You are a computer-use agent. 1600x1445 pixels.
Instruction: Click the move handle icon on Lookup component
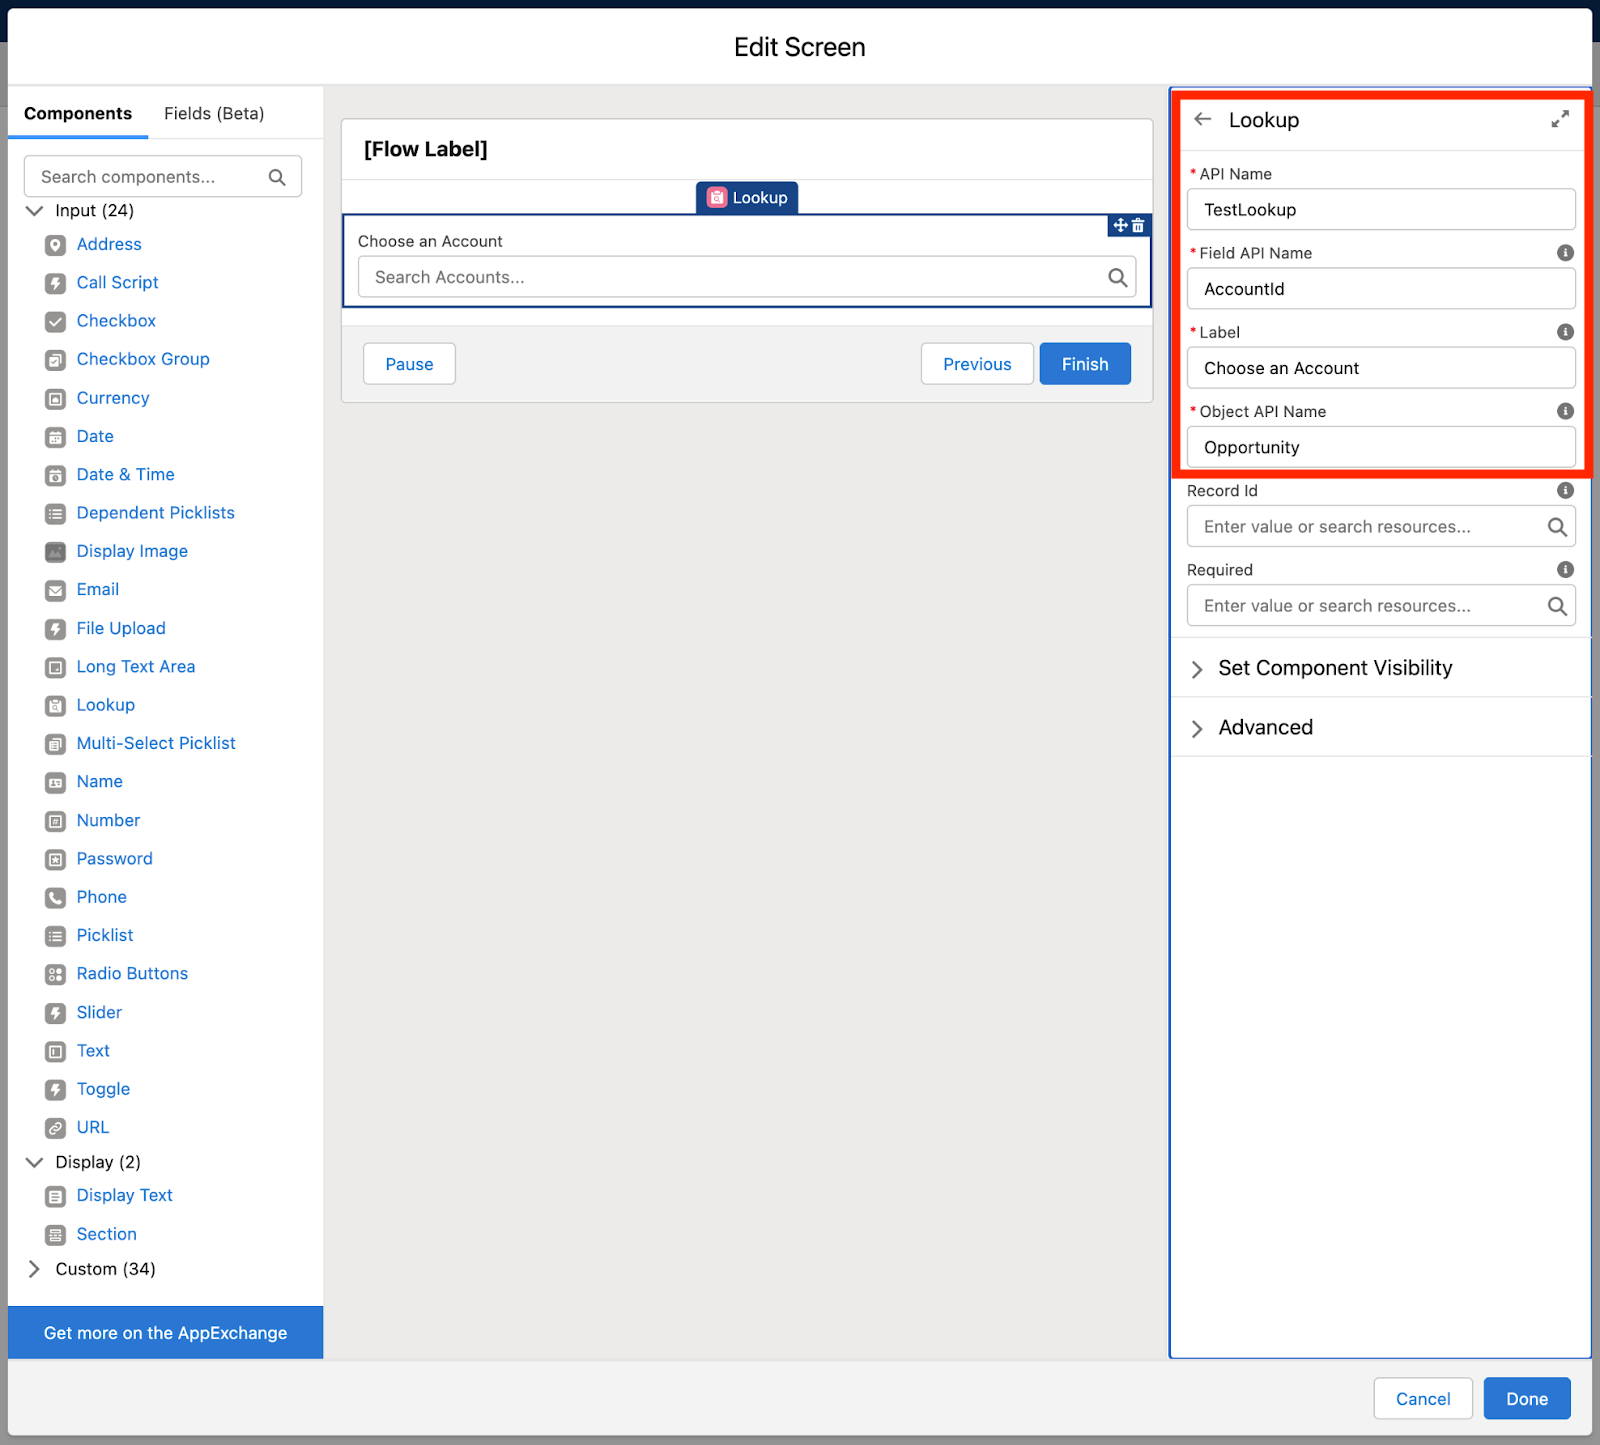1119,226
